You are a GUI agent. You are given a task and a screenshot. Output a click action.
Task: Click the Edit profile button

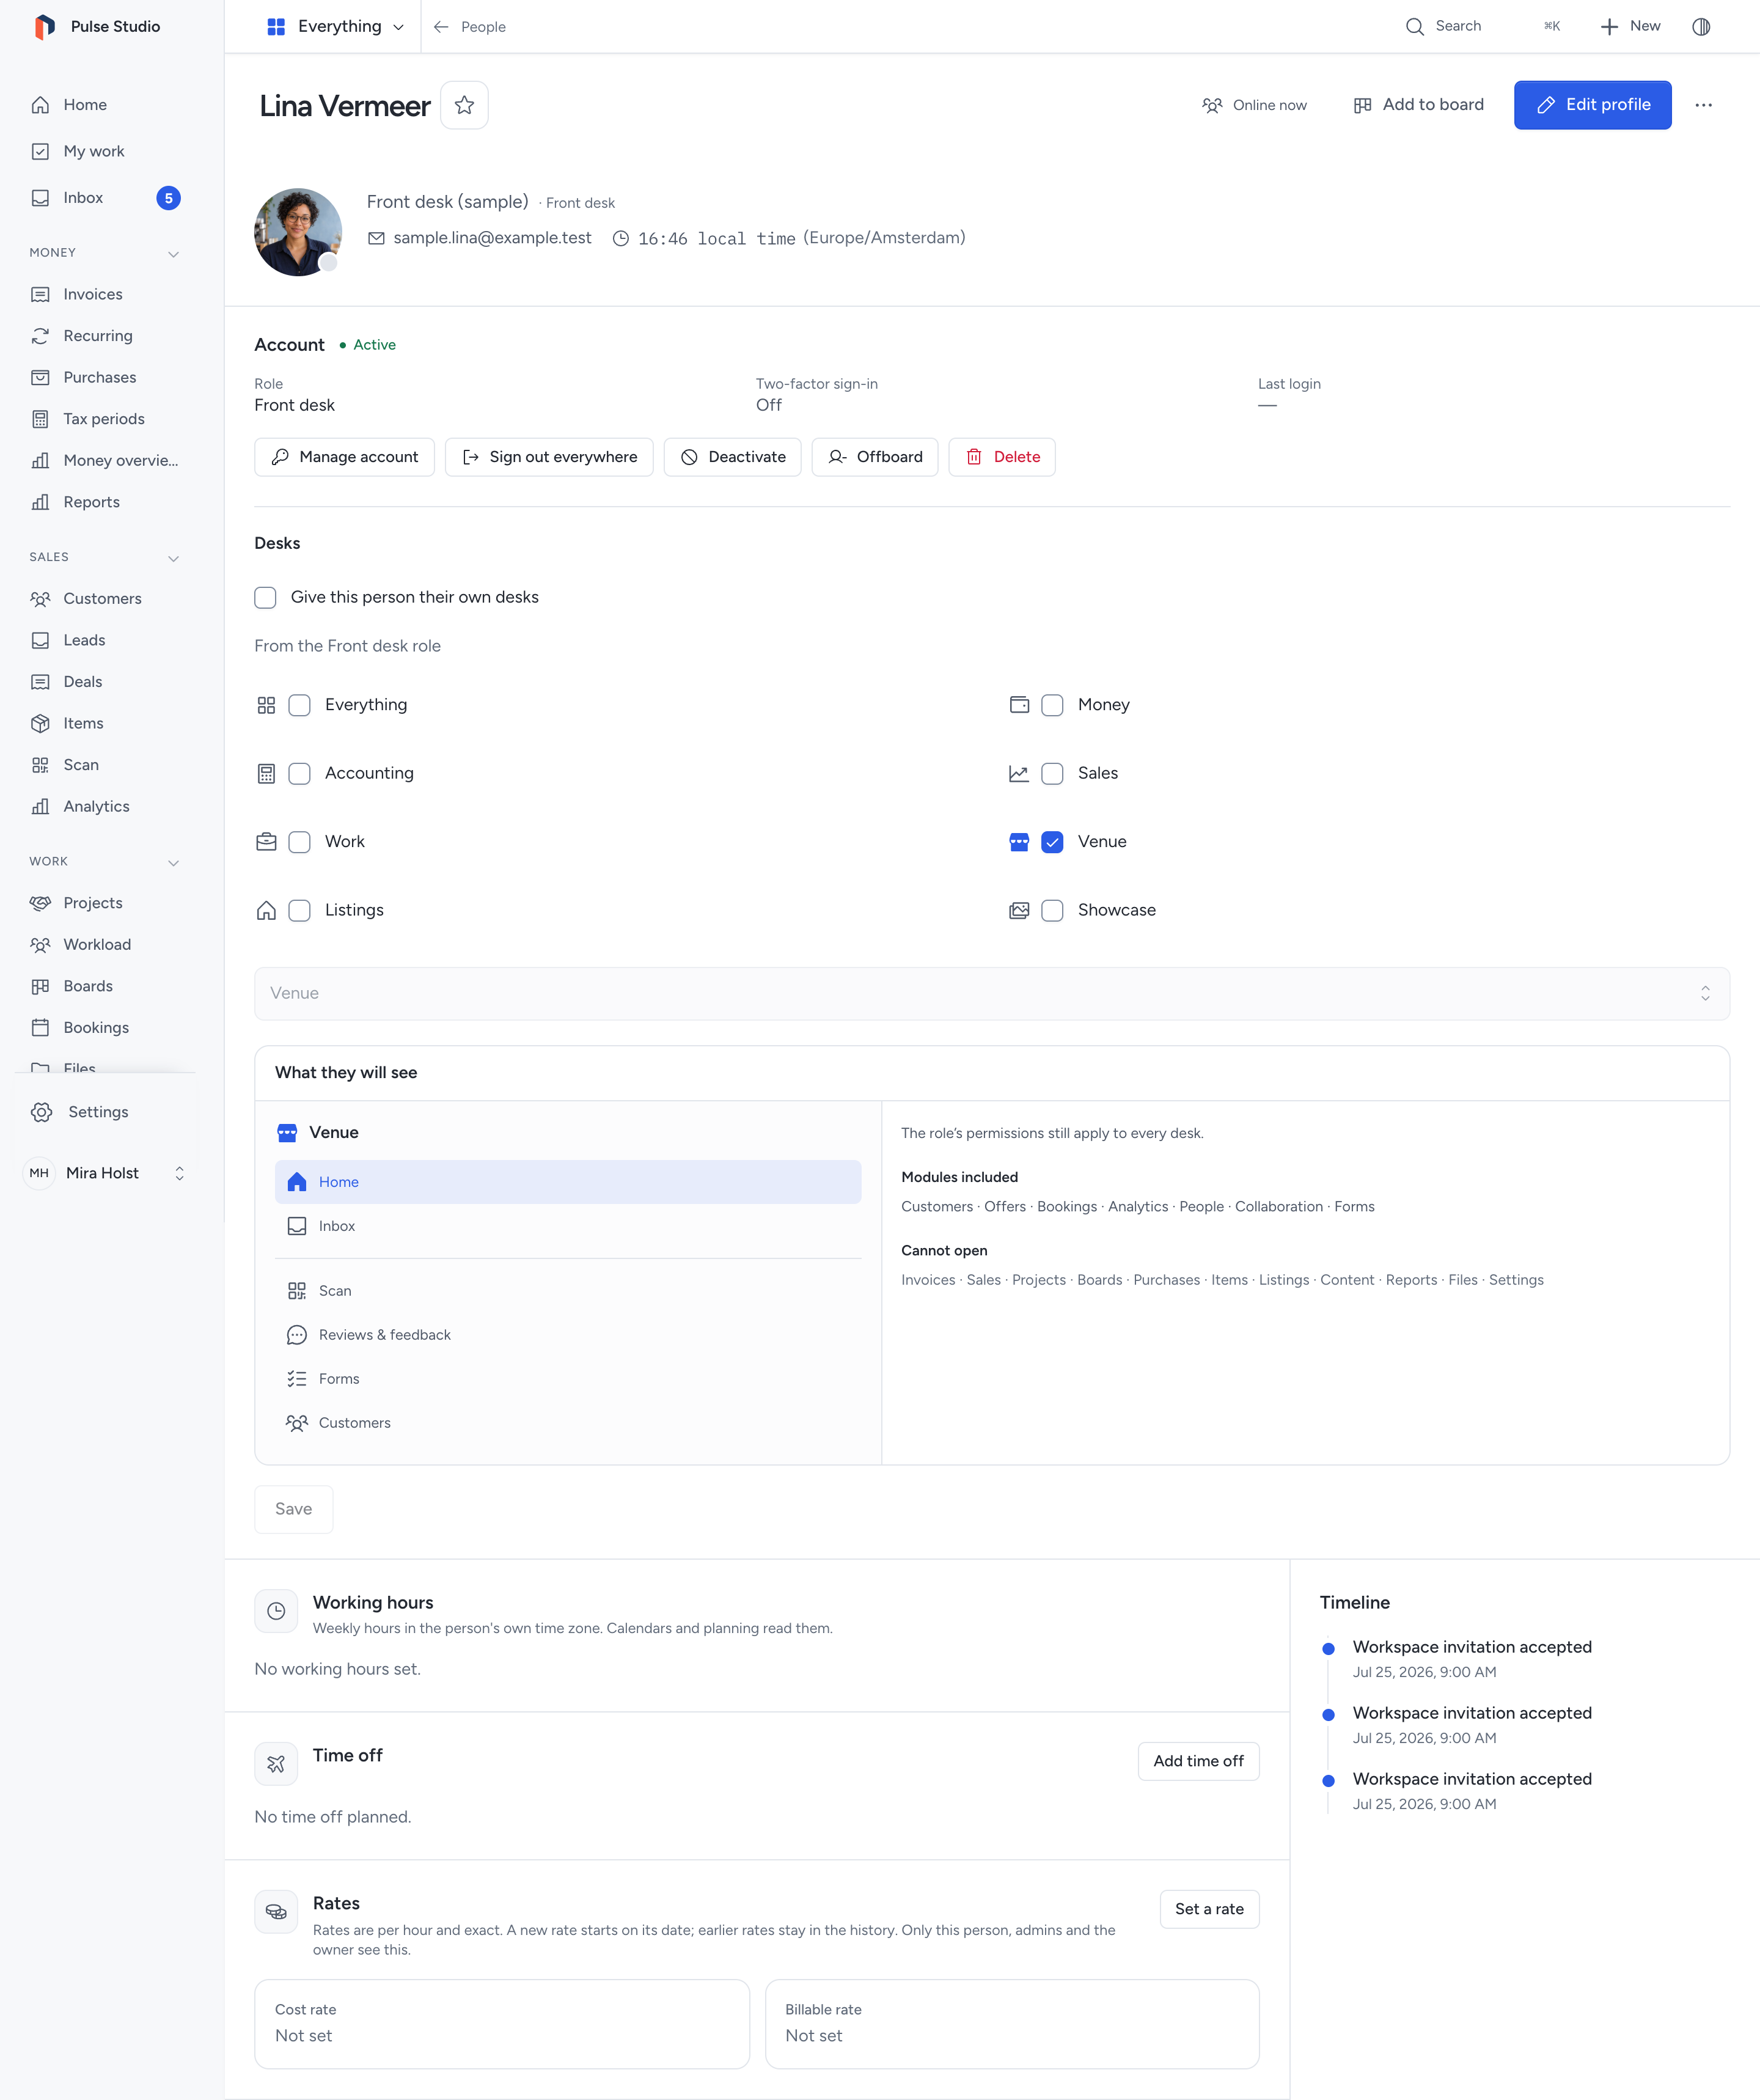click(x=1592, y=105)
